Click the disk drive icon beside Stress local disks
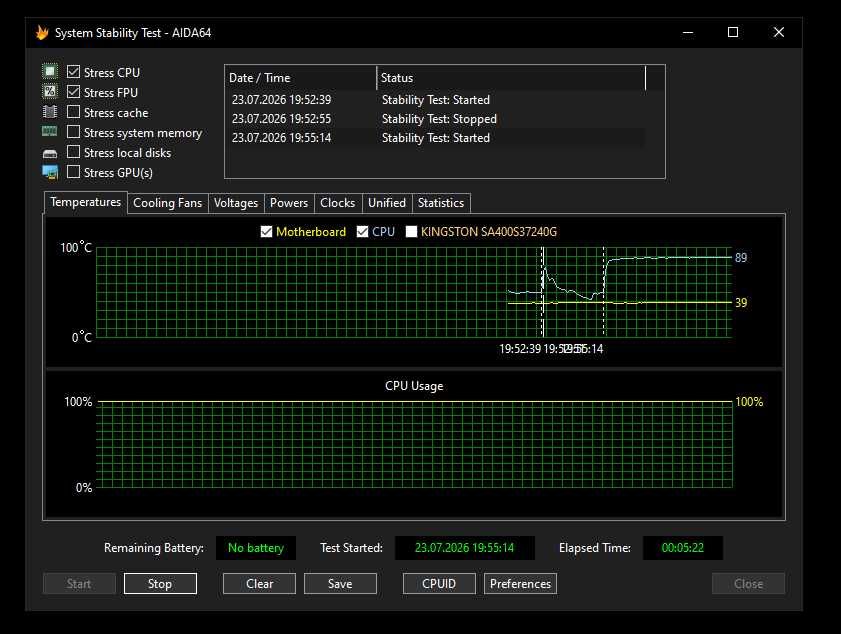 pos(50,153)
